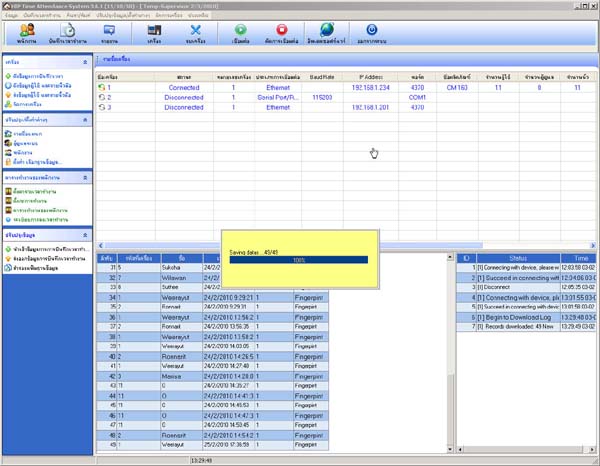Click the refresh icon of device 2

102,98
